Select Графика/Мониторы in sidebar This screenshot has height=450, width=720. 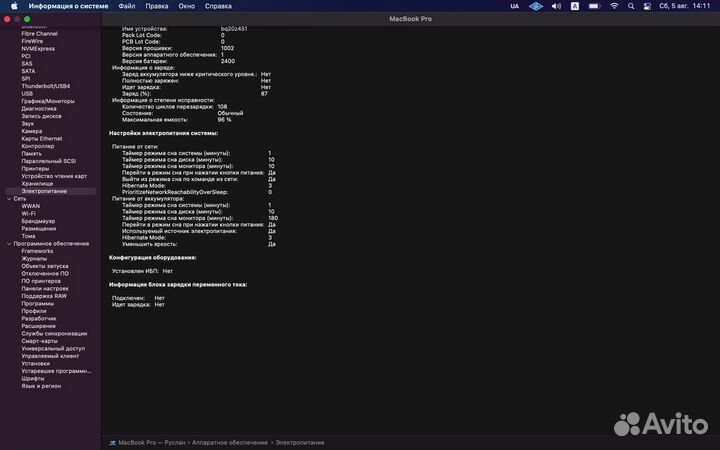(x=48, y=101)
